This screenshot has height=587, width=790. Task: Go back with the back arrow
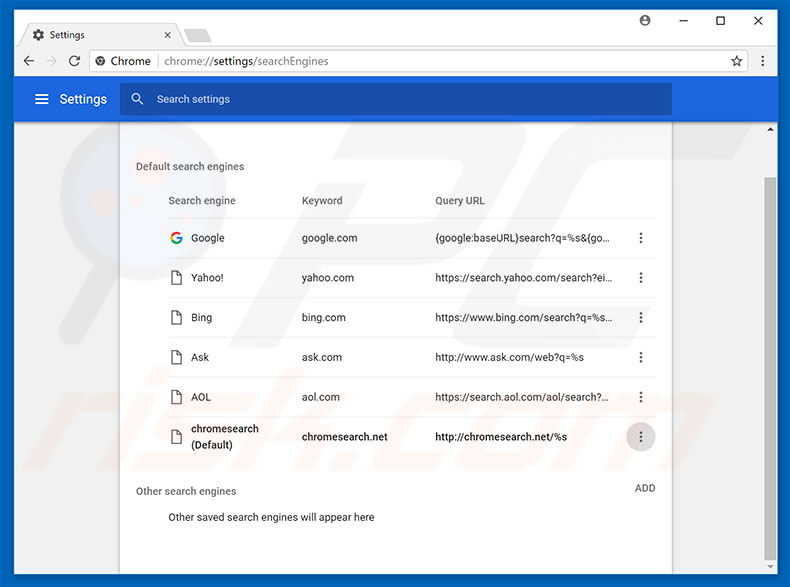tap(28, 61)
